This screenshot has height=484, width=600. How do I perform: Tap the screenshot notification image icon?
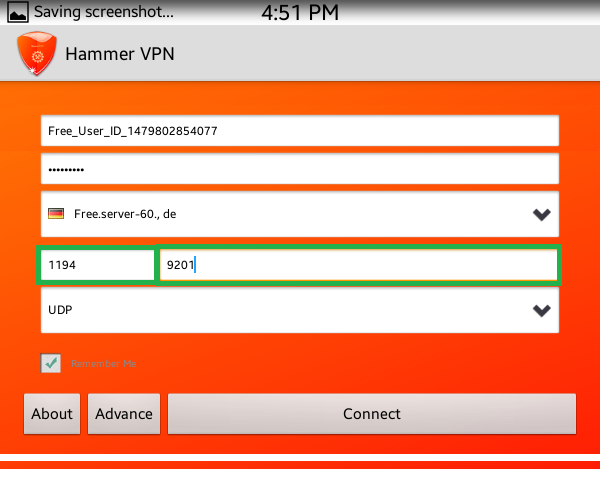pos(18,12)
